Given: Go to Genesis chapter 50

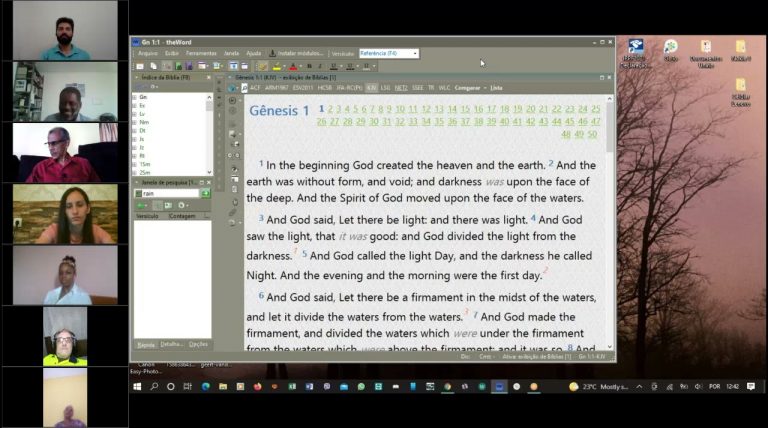Looking at the screenshot, I should pos(592,134).
